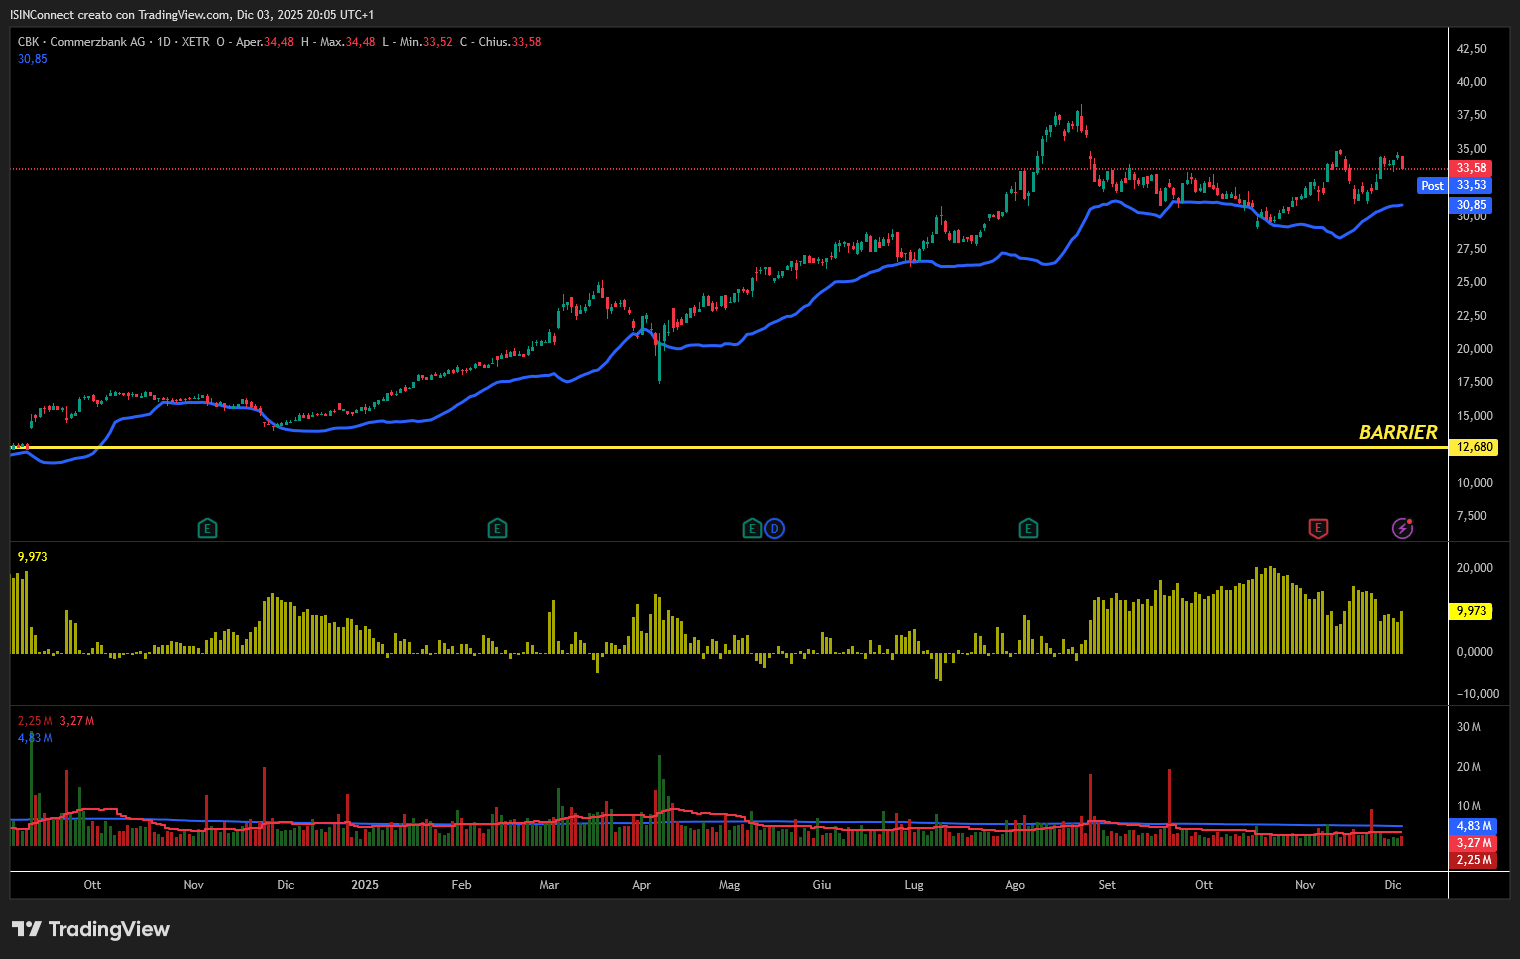Click the earnings marker near November 2024
Viewport: 1520px width, 959px height.
tap(207, 528)
